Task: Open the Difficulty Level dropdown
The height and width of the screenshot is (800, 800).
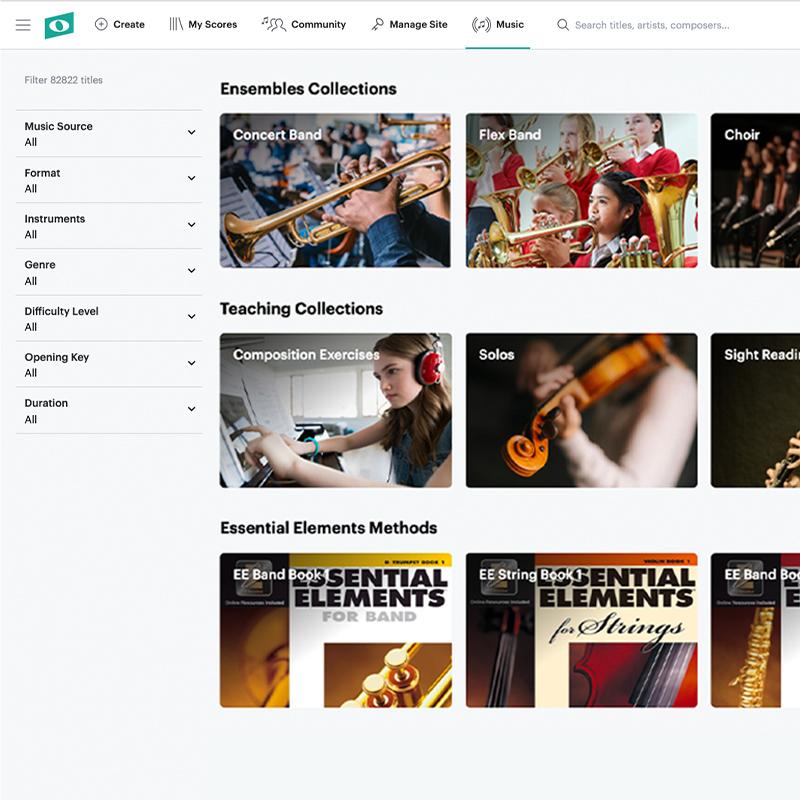Action: click(x=108, y=317)
